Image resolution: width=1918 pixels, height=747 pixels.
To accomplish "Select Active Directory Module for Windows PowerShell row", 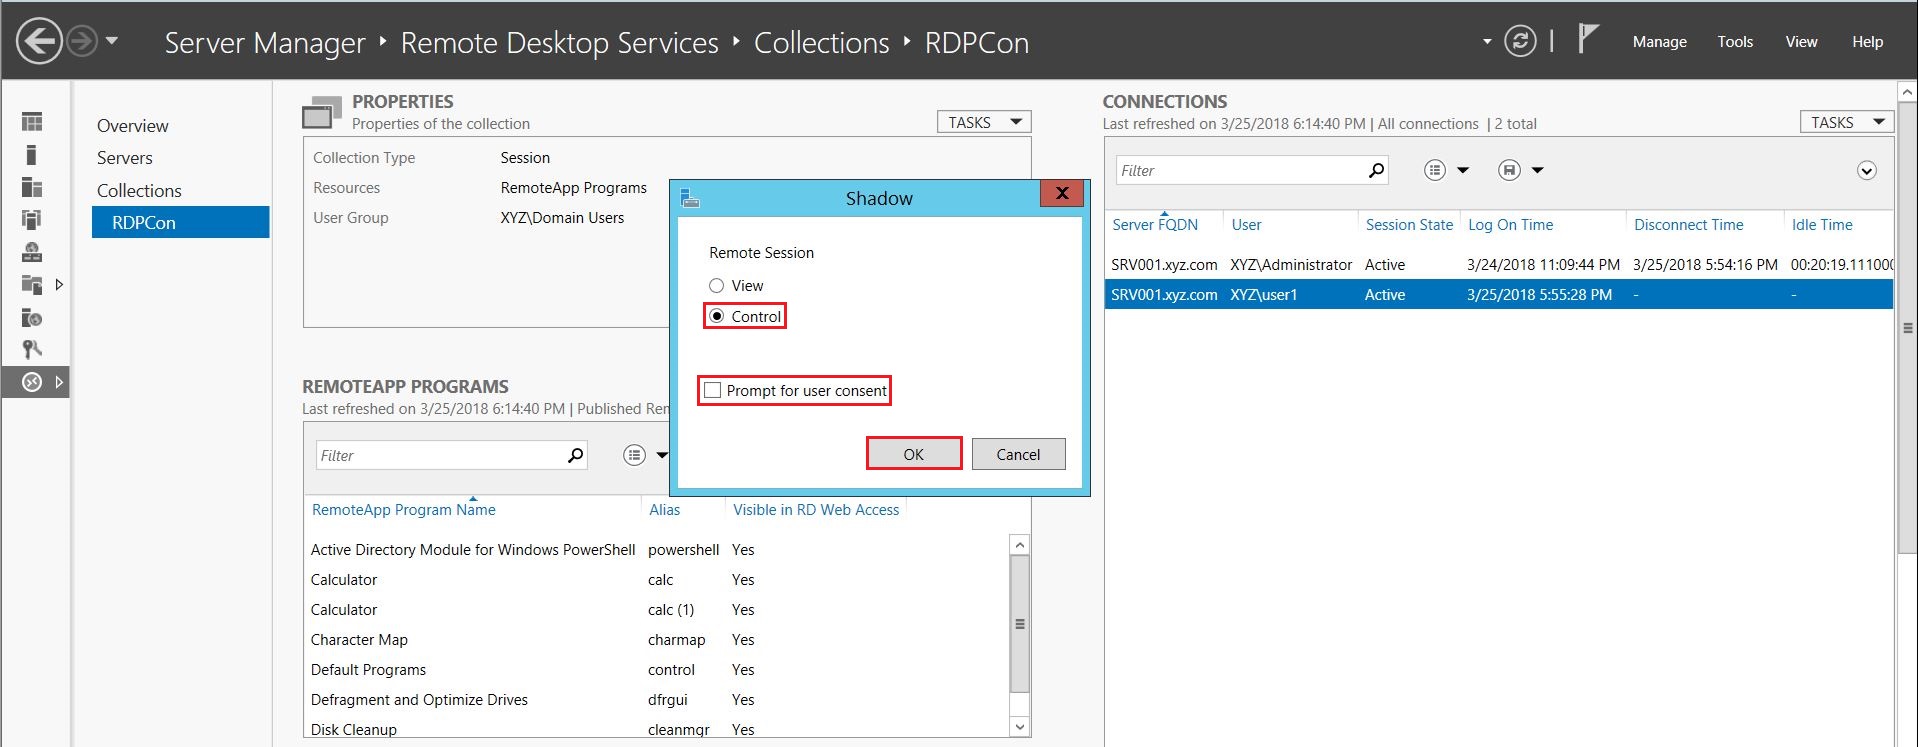I will coord(657,550).
